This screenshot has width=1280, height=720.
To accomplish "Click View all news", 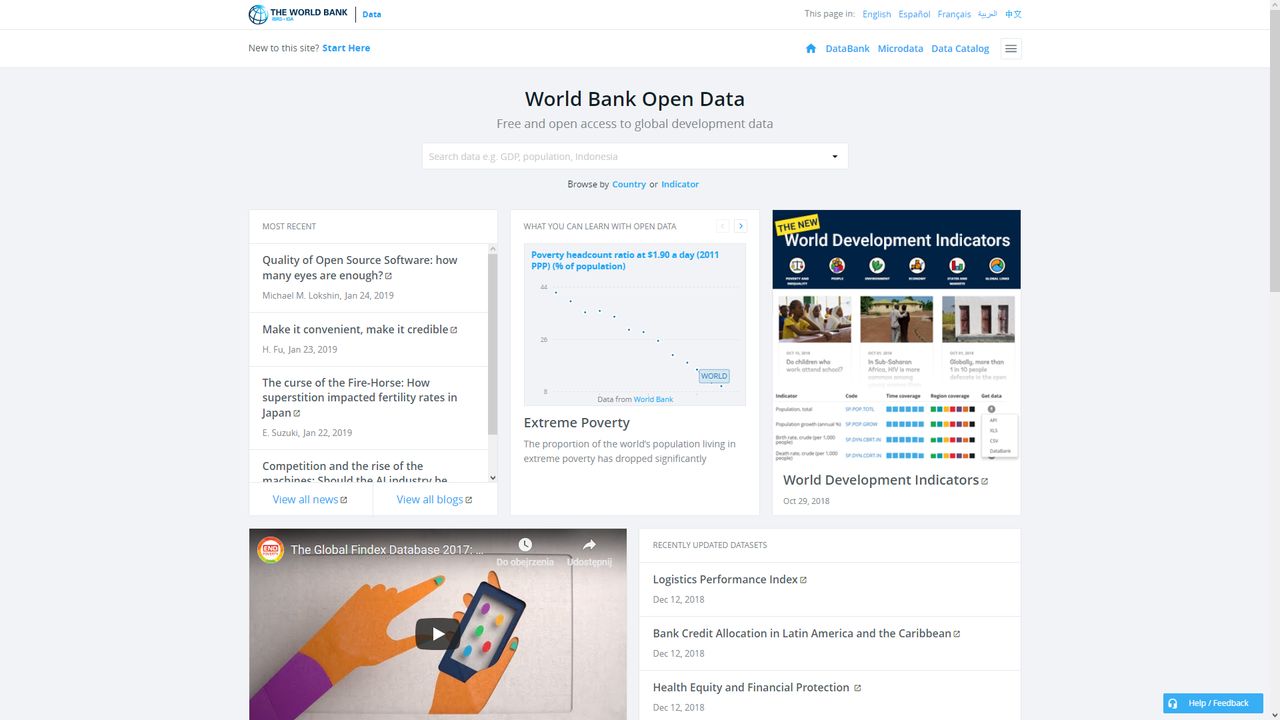I will (310, 499).
